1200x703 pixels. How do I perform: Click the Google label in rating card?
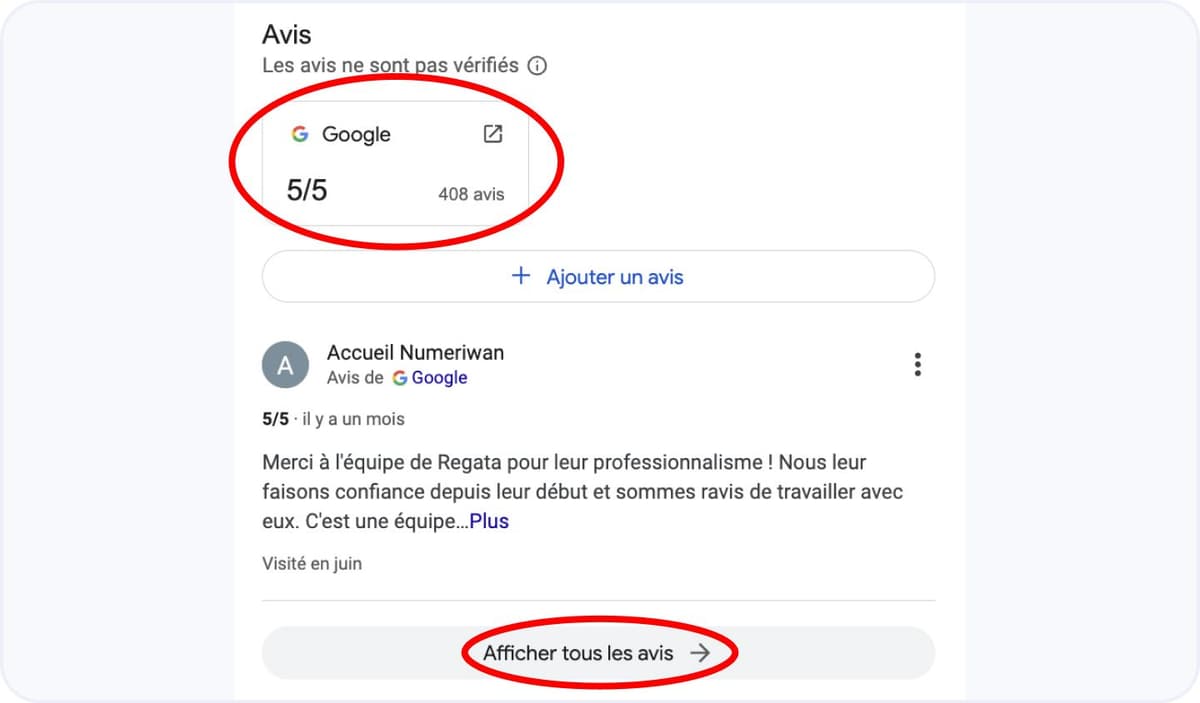[x=356, y=134]
